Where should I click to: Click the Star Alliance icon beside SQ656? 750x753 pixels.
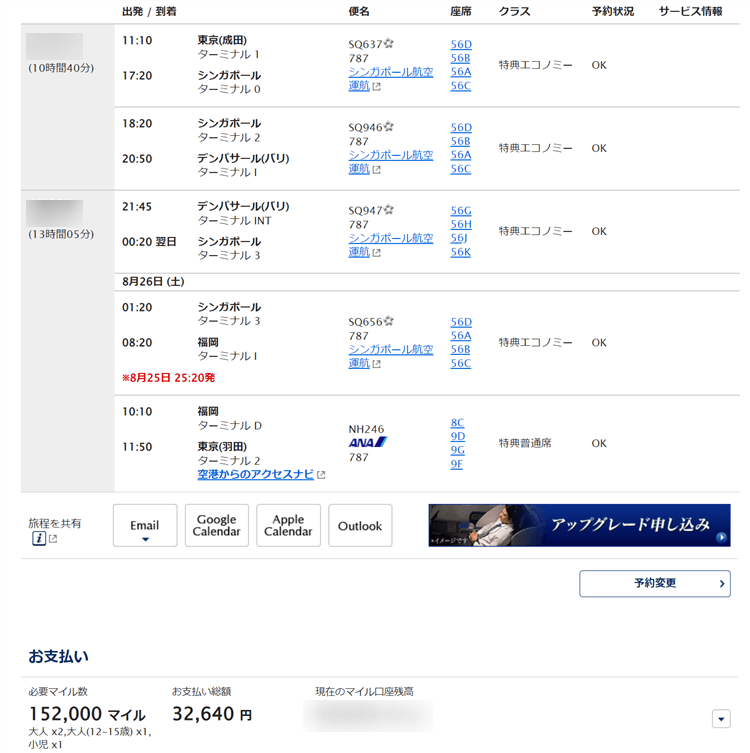[x=389, y=322]
